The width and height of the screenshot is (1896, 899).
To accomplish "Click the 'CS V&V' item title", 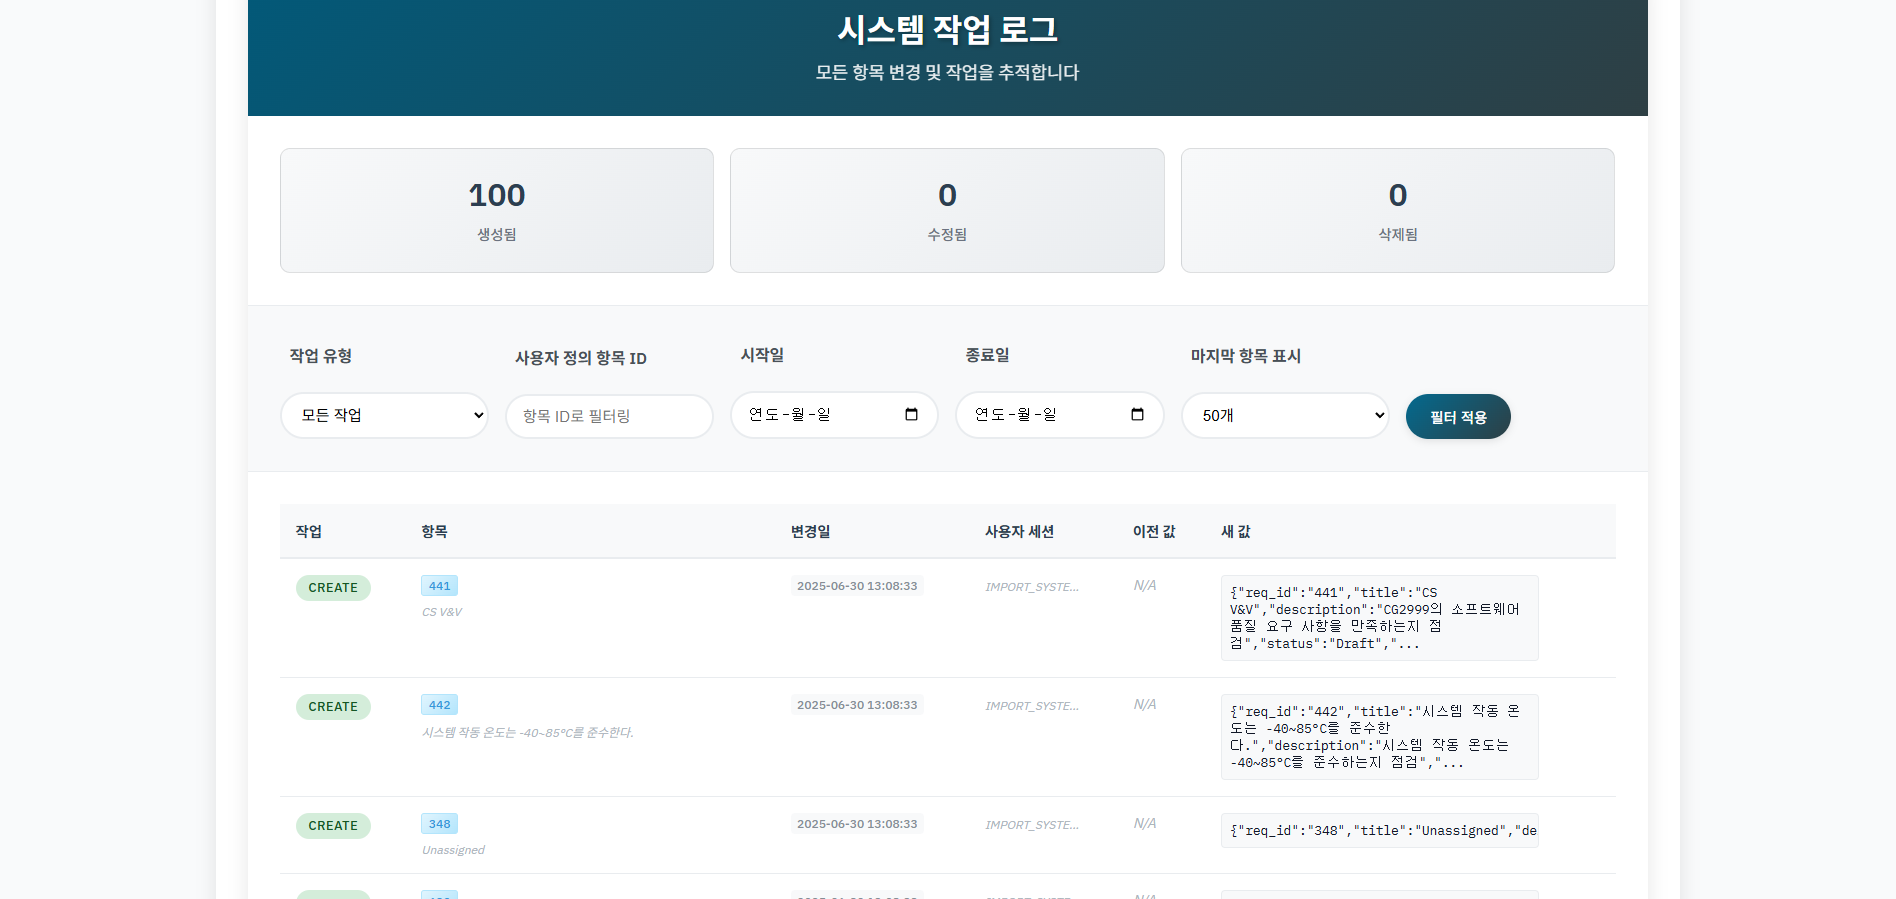I will coord(441,612).
